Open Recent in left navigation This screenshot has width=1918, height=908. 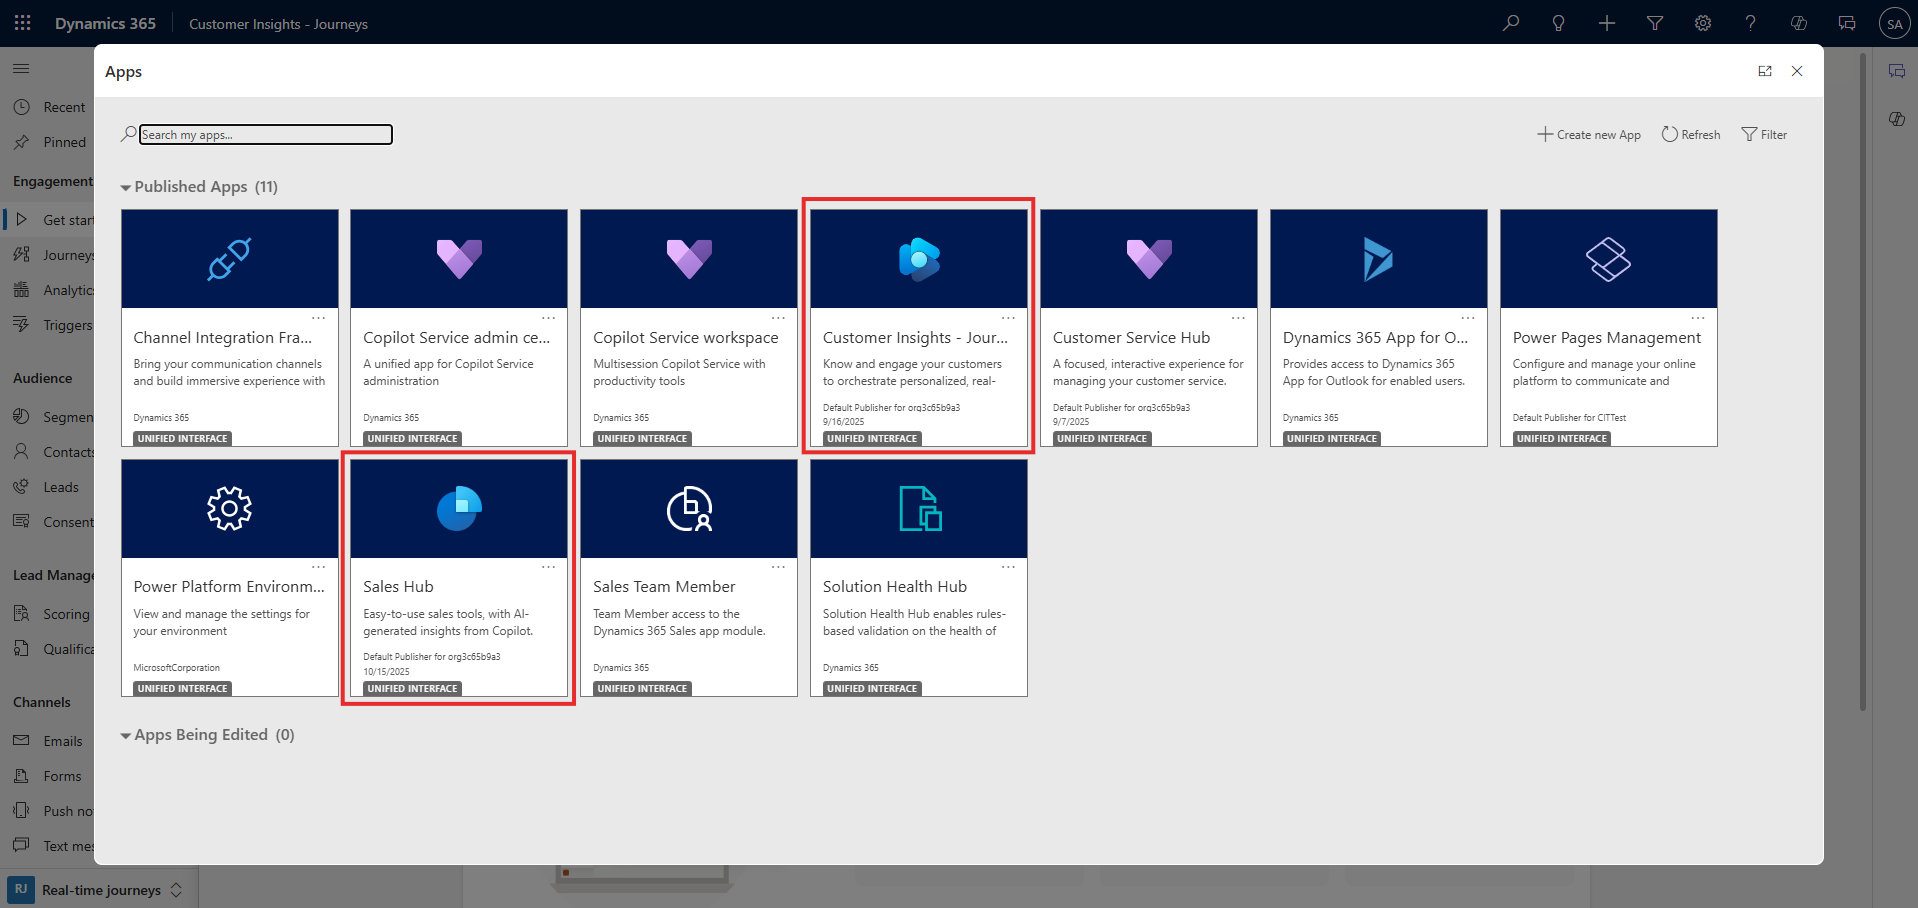pyautogui.click(x=49, y=107)
